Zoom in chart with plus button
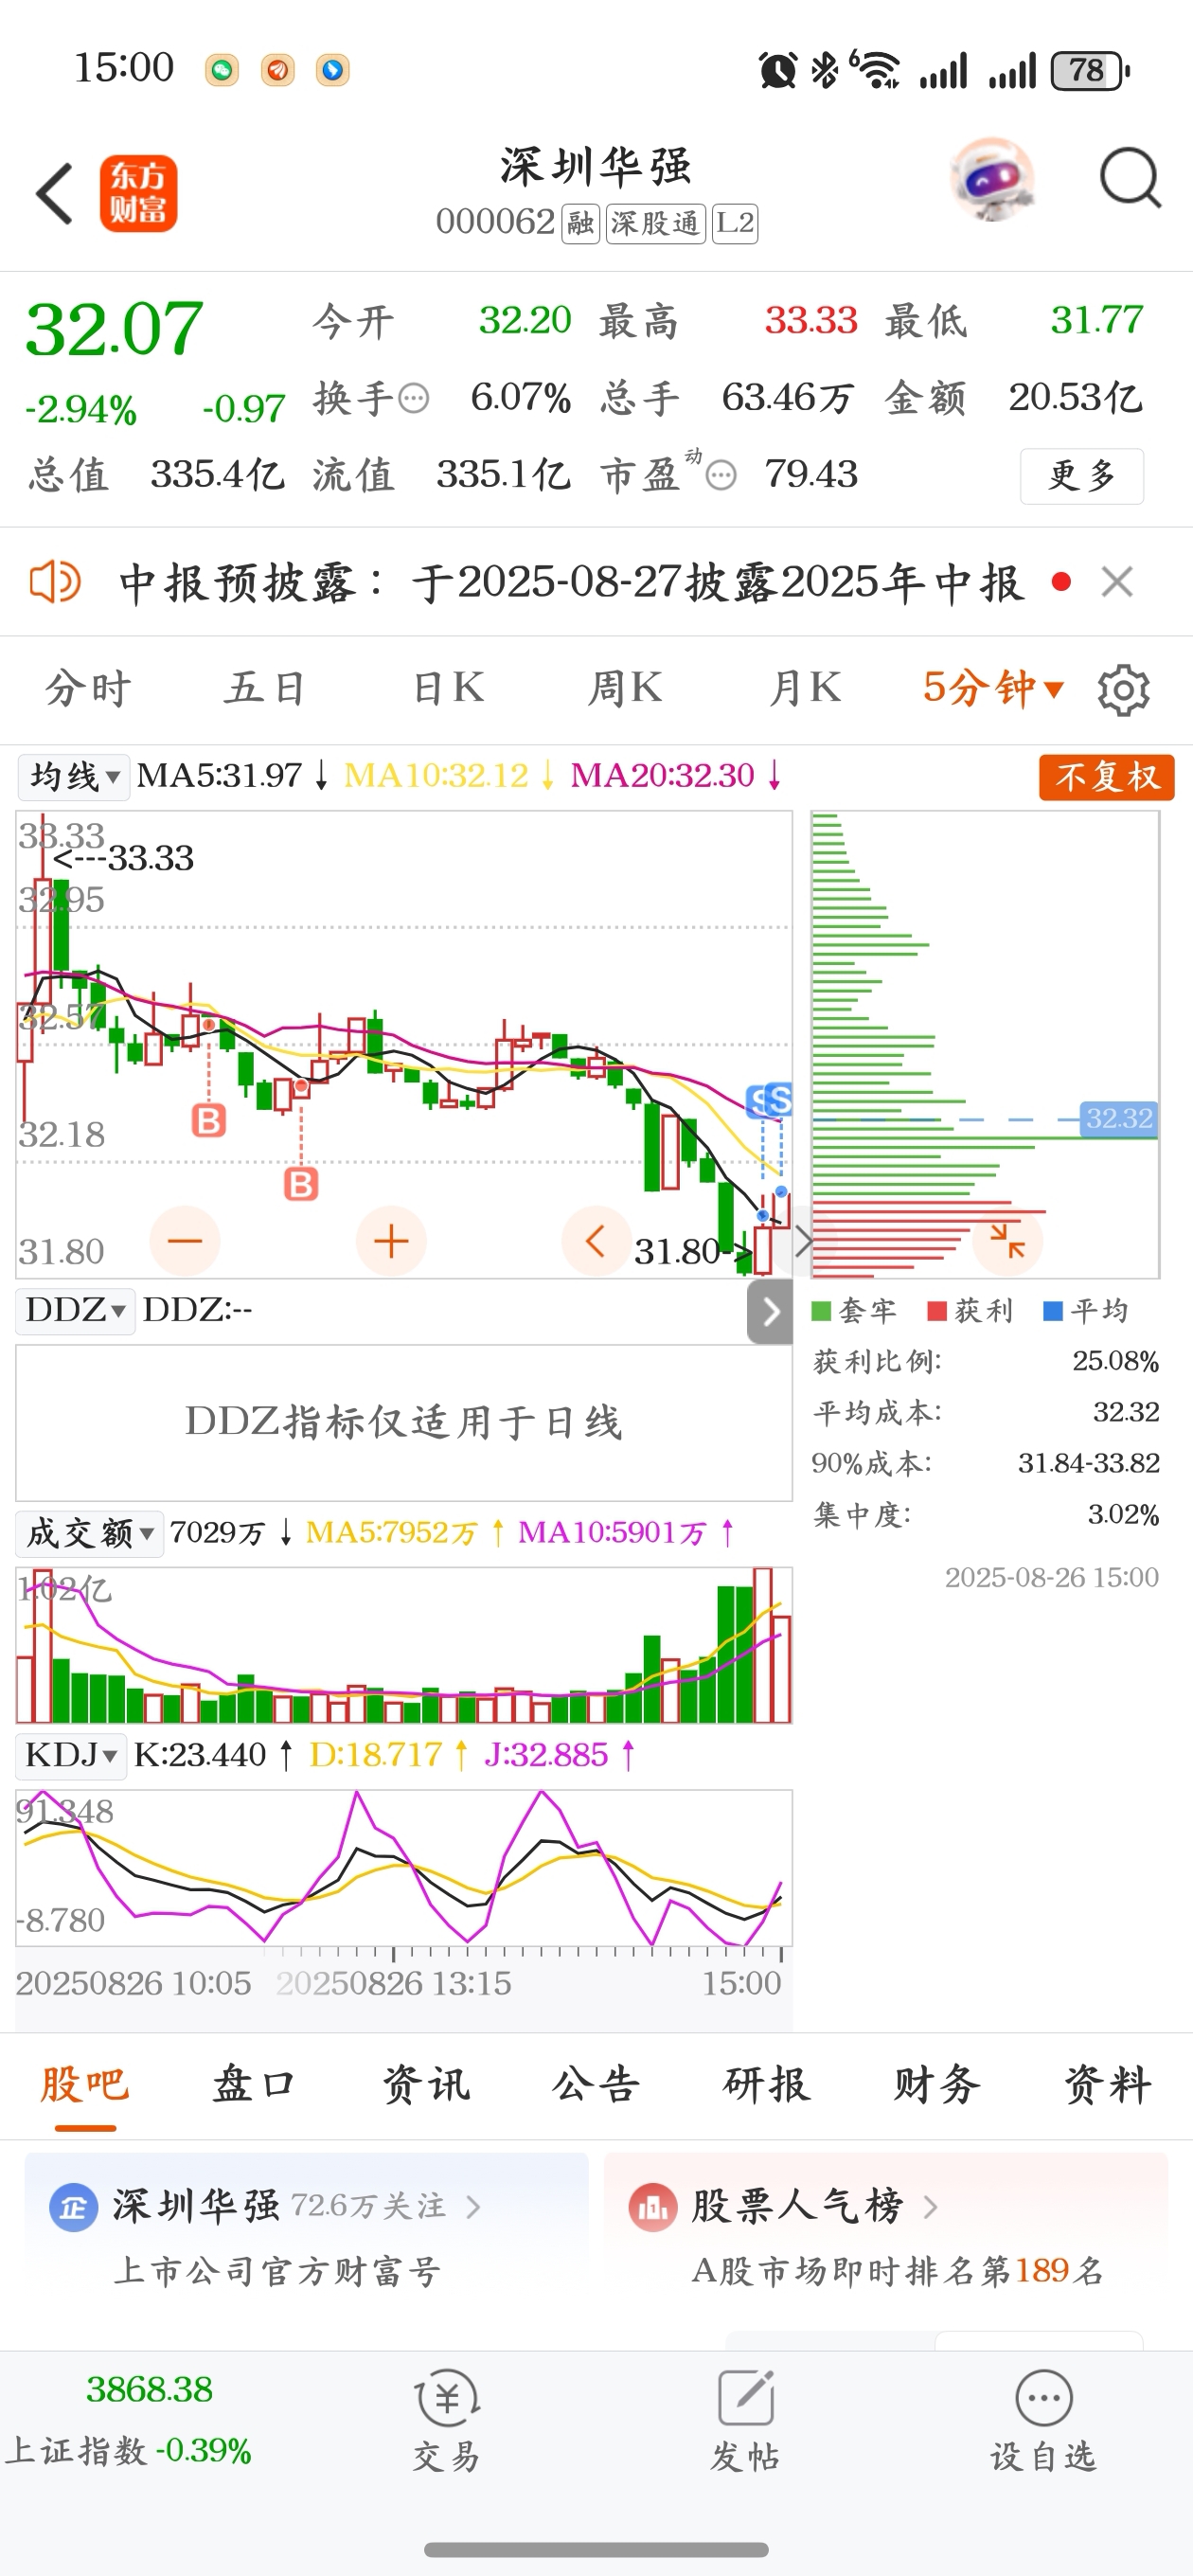1193x2576 pixels. 391,1241
